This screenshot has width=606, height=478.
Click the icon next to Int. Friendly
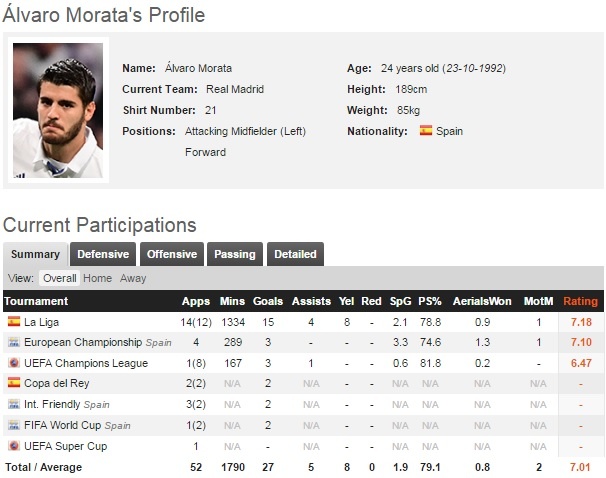13,405
